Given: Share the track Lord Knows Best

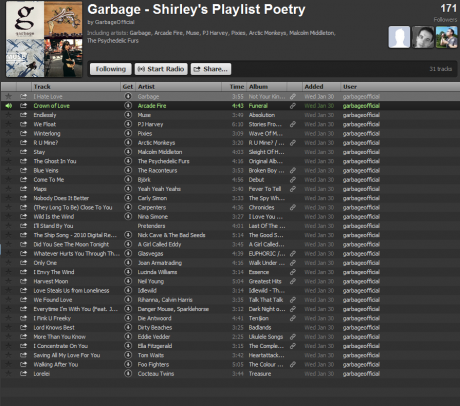Looking at the screenshot, I should point(23,327).
